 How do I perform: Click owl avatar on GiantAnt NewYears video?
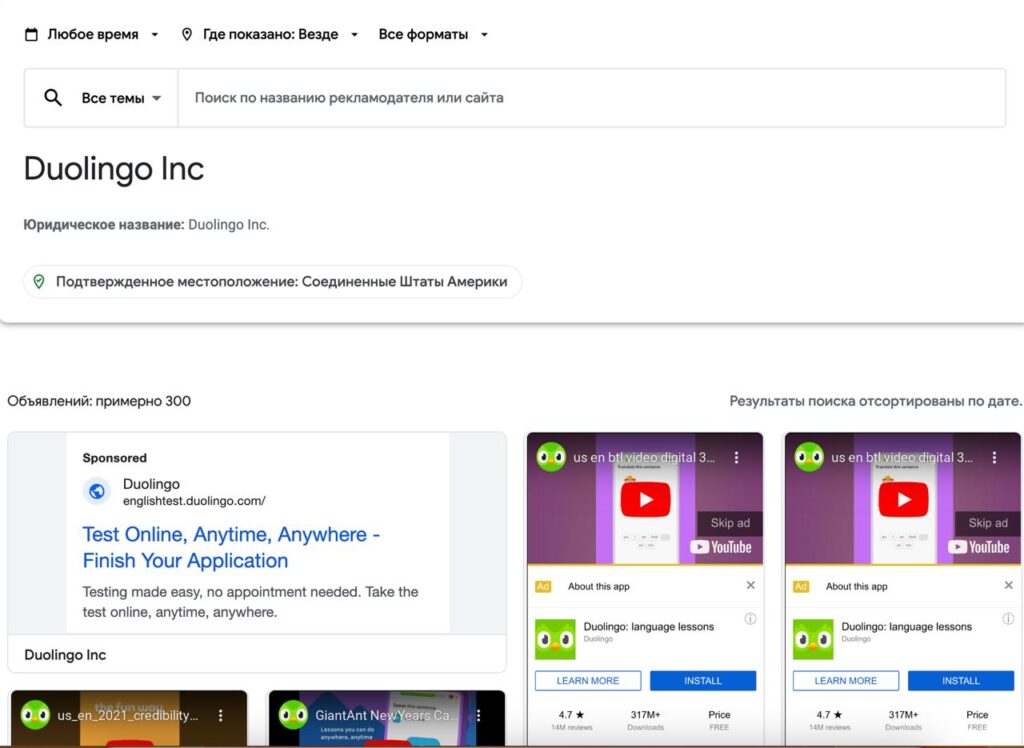293,715
